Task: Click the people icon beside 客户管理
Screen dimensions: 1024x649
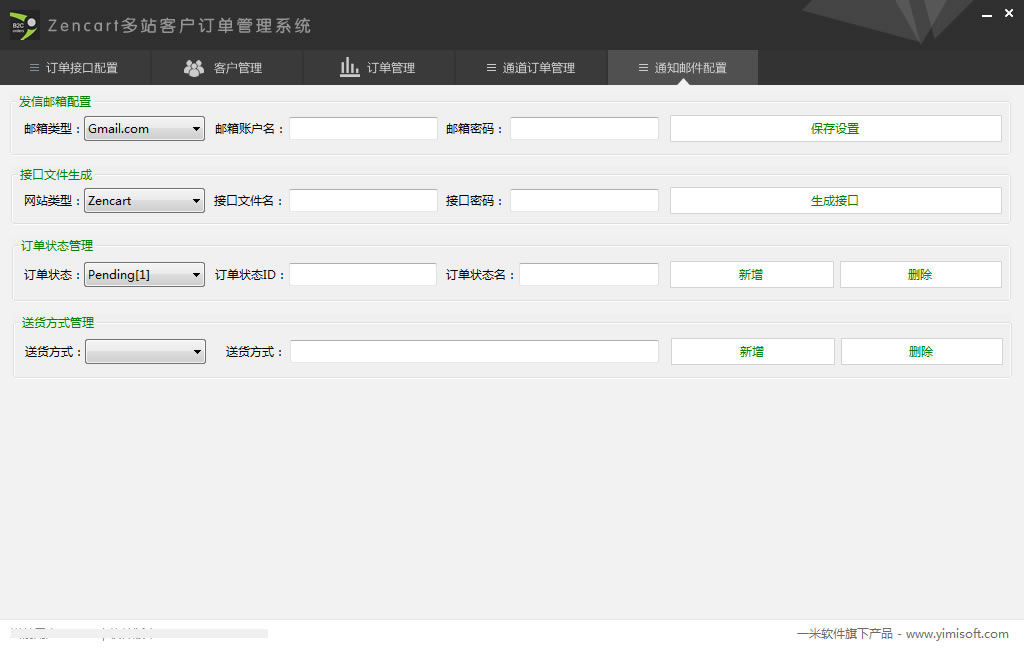Action: pos(194,68)
